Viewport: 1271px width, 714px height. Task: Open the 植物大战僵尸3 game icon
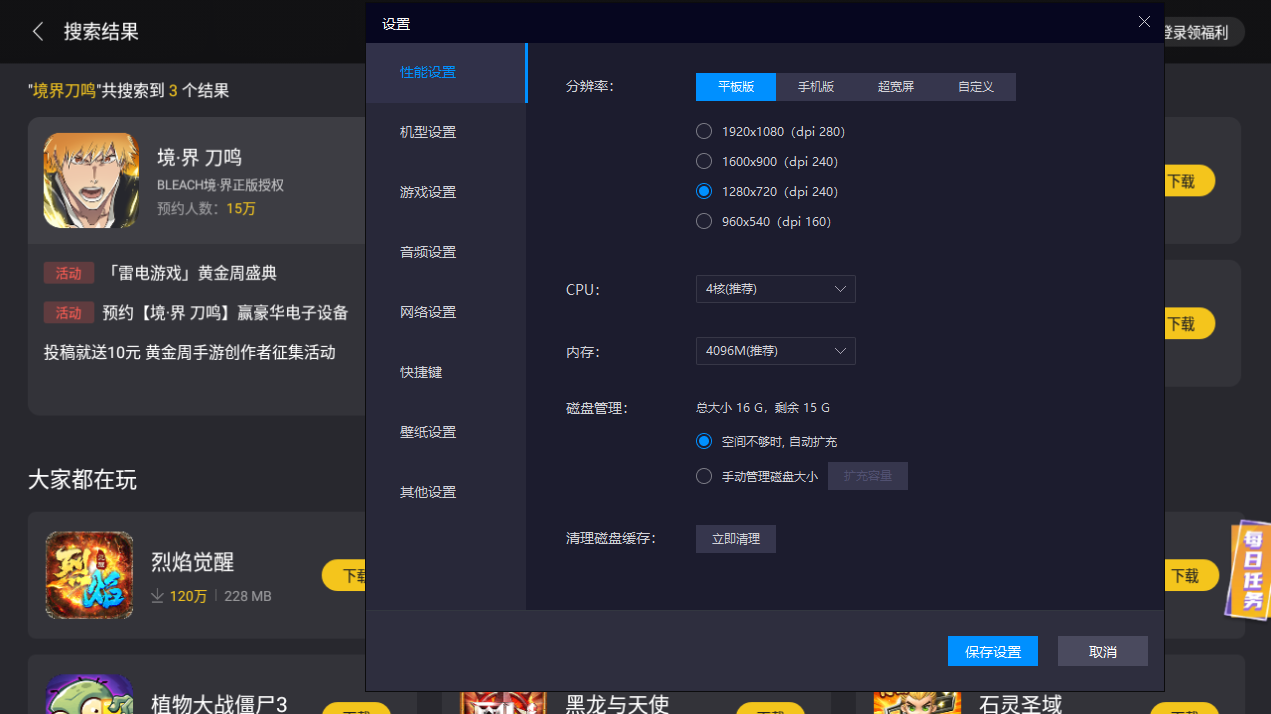click(89, 693)
